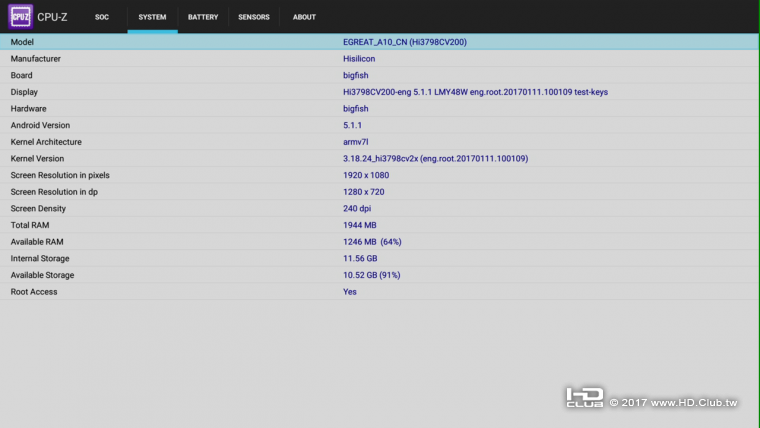Screen dimensions: 760x428
Task: Click the Manufacturer label
Action: click(36, 59)
